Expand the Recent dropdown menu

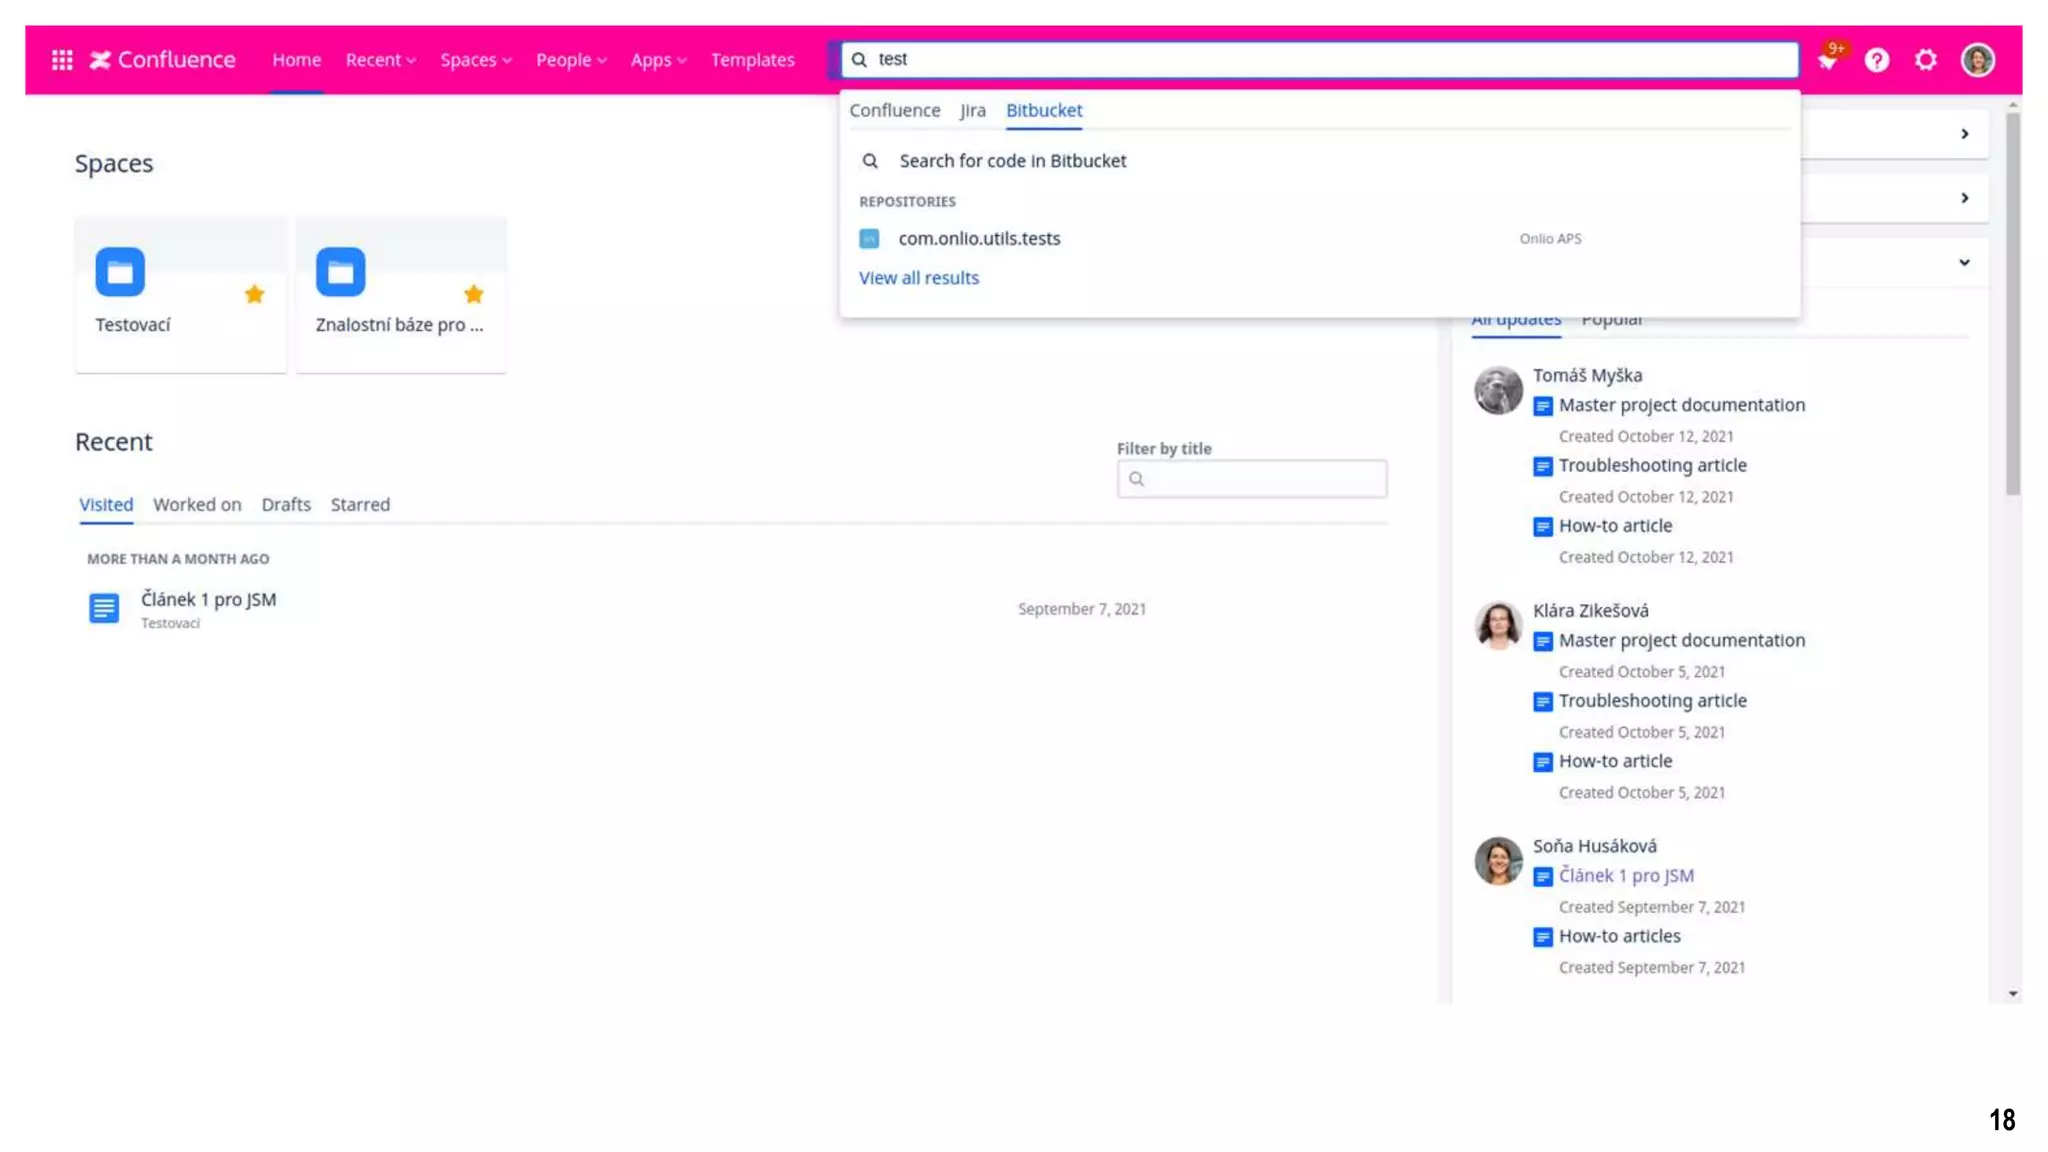380,60
